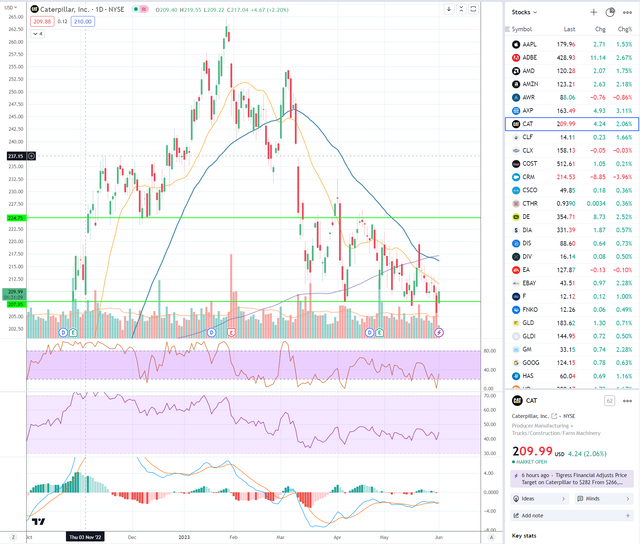Click the CLF logo icon

coord(516,137)
